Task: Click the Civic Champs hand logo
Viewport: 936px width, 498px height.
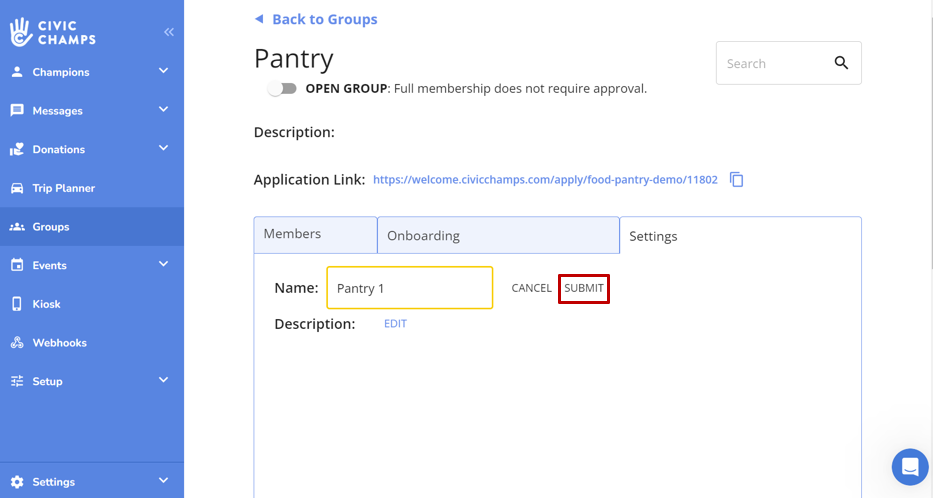Action: 21,32
